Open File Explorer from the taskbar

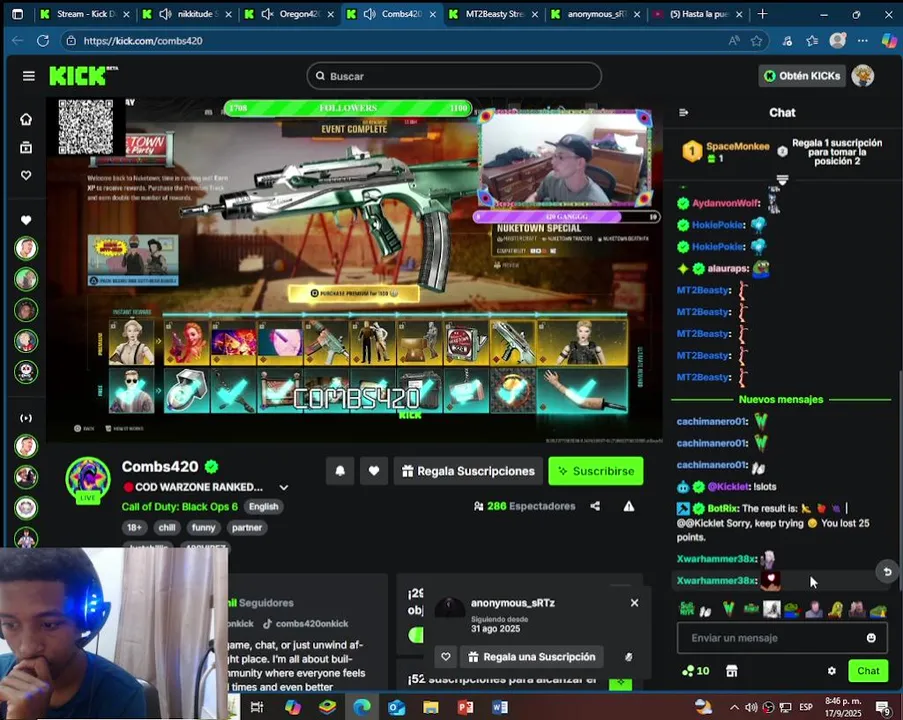(431, 707)
